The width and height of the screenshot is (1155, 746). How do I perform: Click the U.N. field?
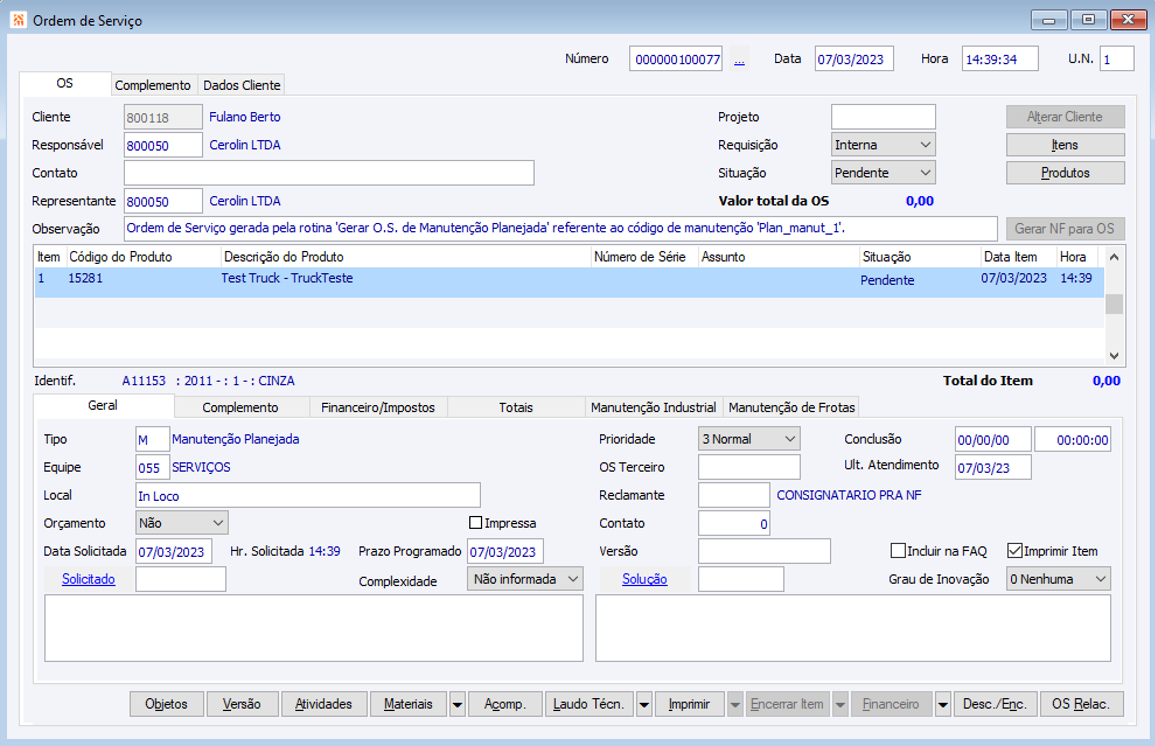click(x=1117, y=59)
